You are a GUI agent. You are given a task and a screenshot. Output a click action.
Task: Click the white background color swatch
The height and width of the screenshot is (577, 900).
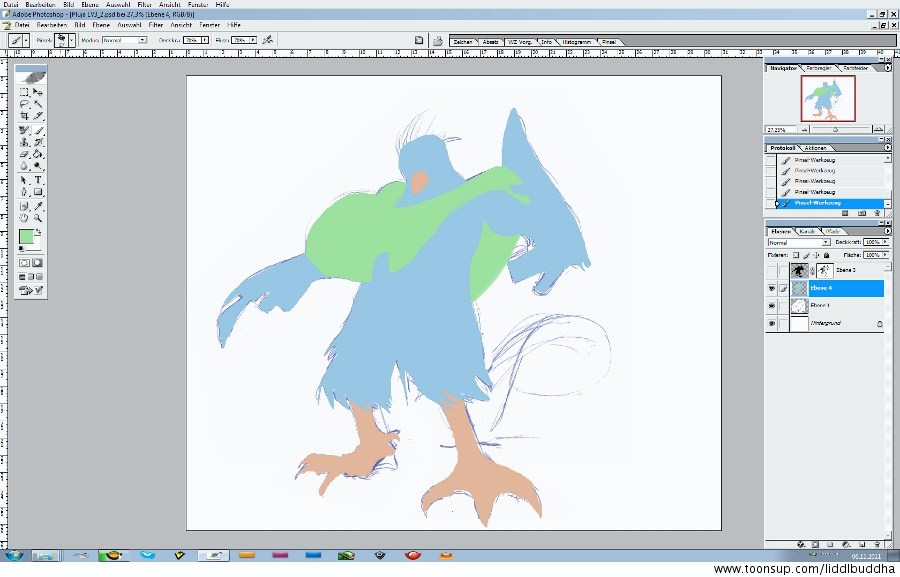click(x=36, y=245)
